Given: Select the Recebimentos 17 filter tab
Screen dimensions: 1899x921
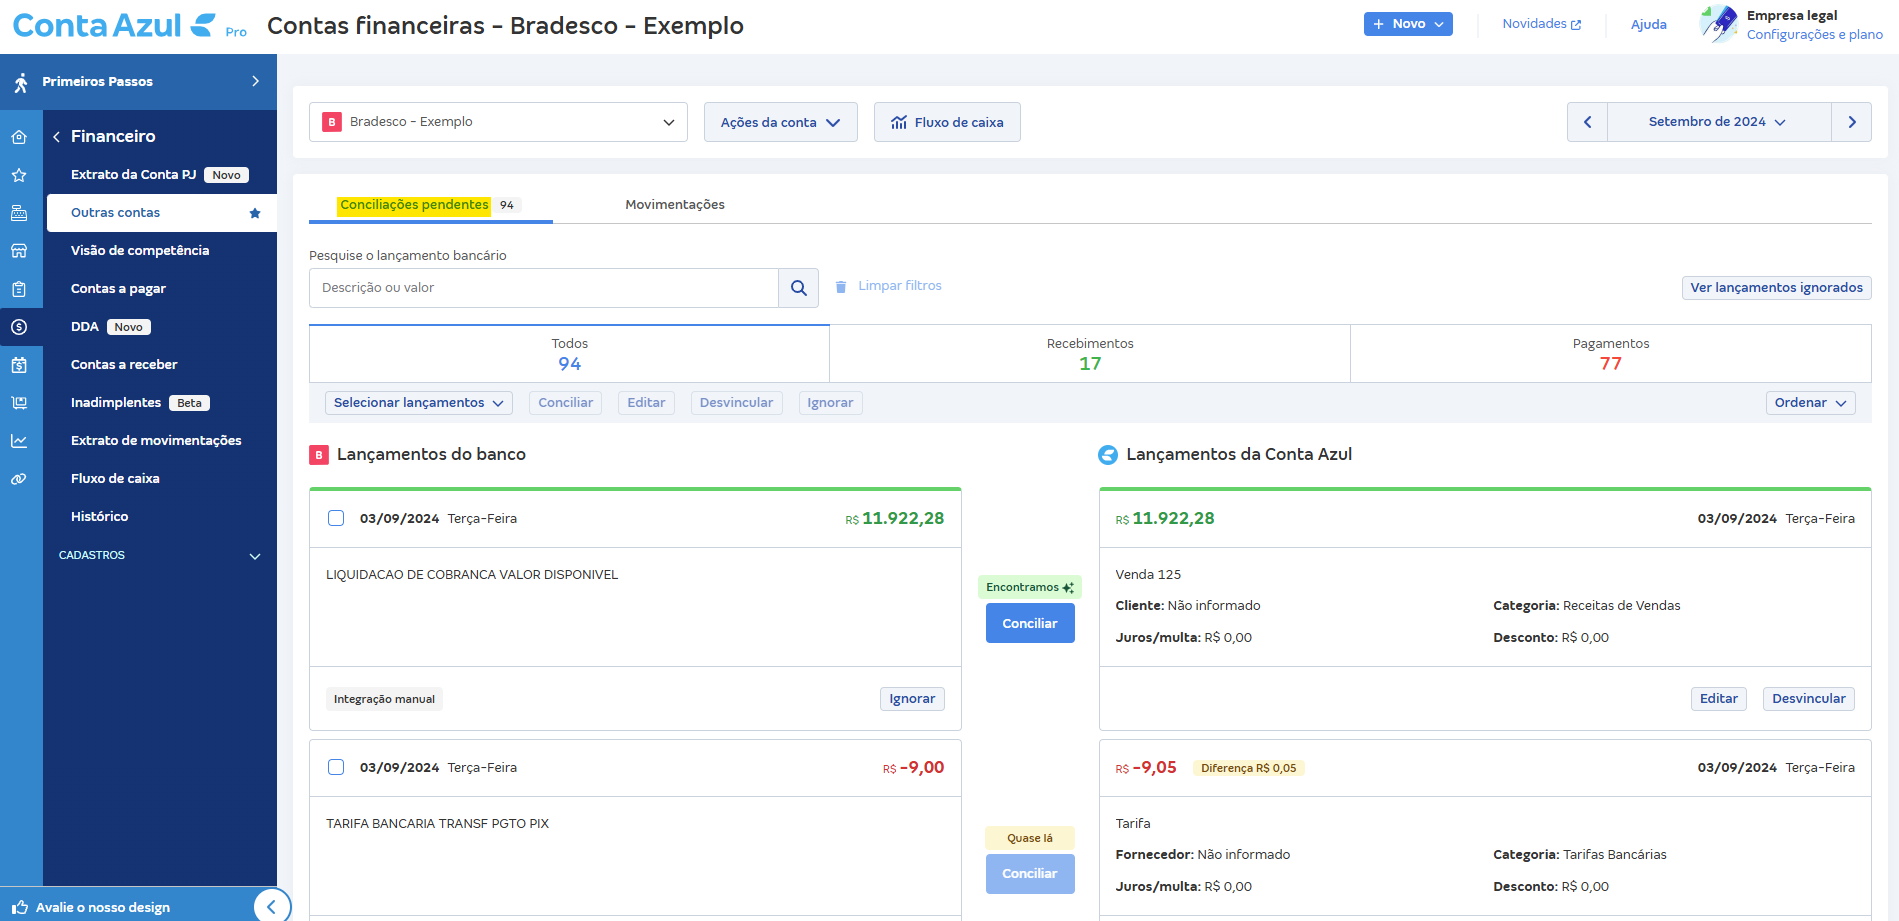Looking at the screenshot, I should pyautogui.click(x=1090, y=354).
